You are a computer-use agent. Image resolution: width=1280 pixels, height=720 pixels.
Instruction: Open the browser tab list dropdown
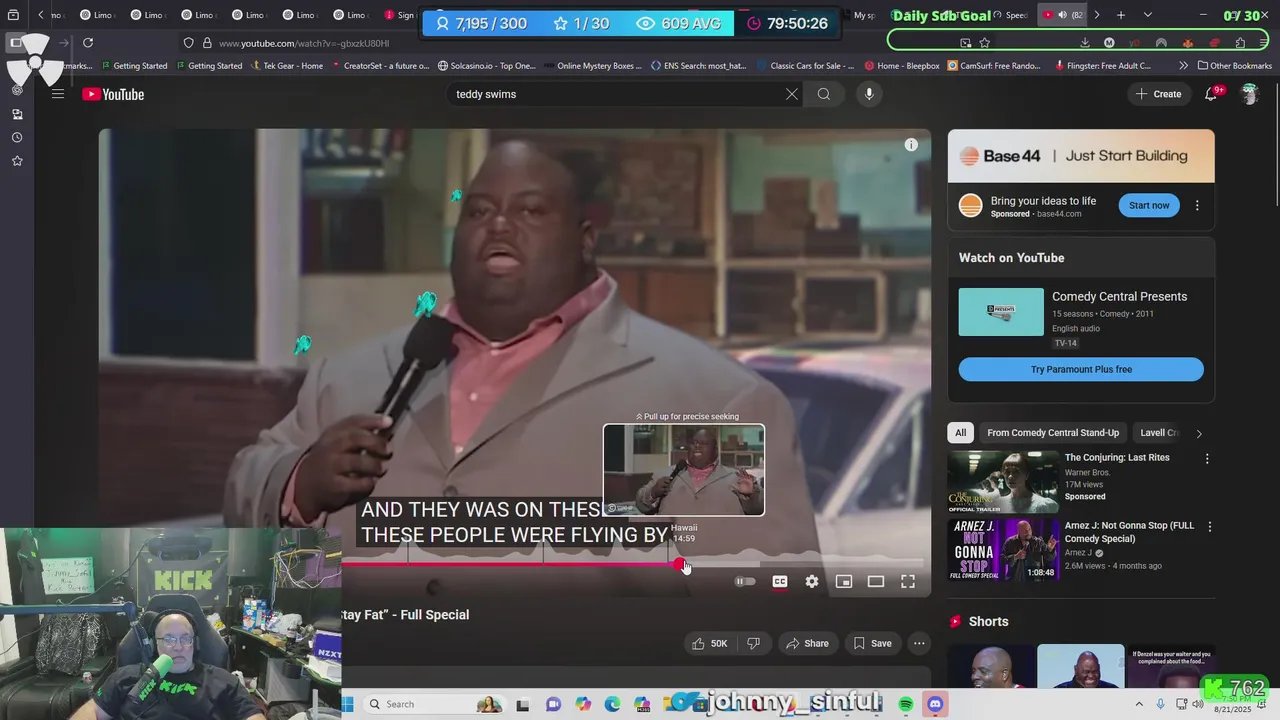(1147, 15)
